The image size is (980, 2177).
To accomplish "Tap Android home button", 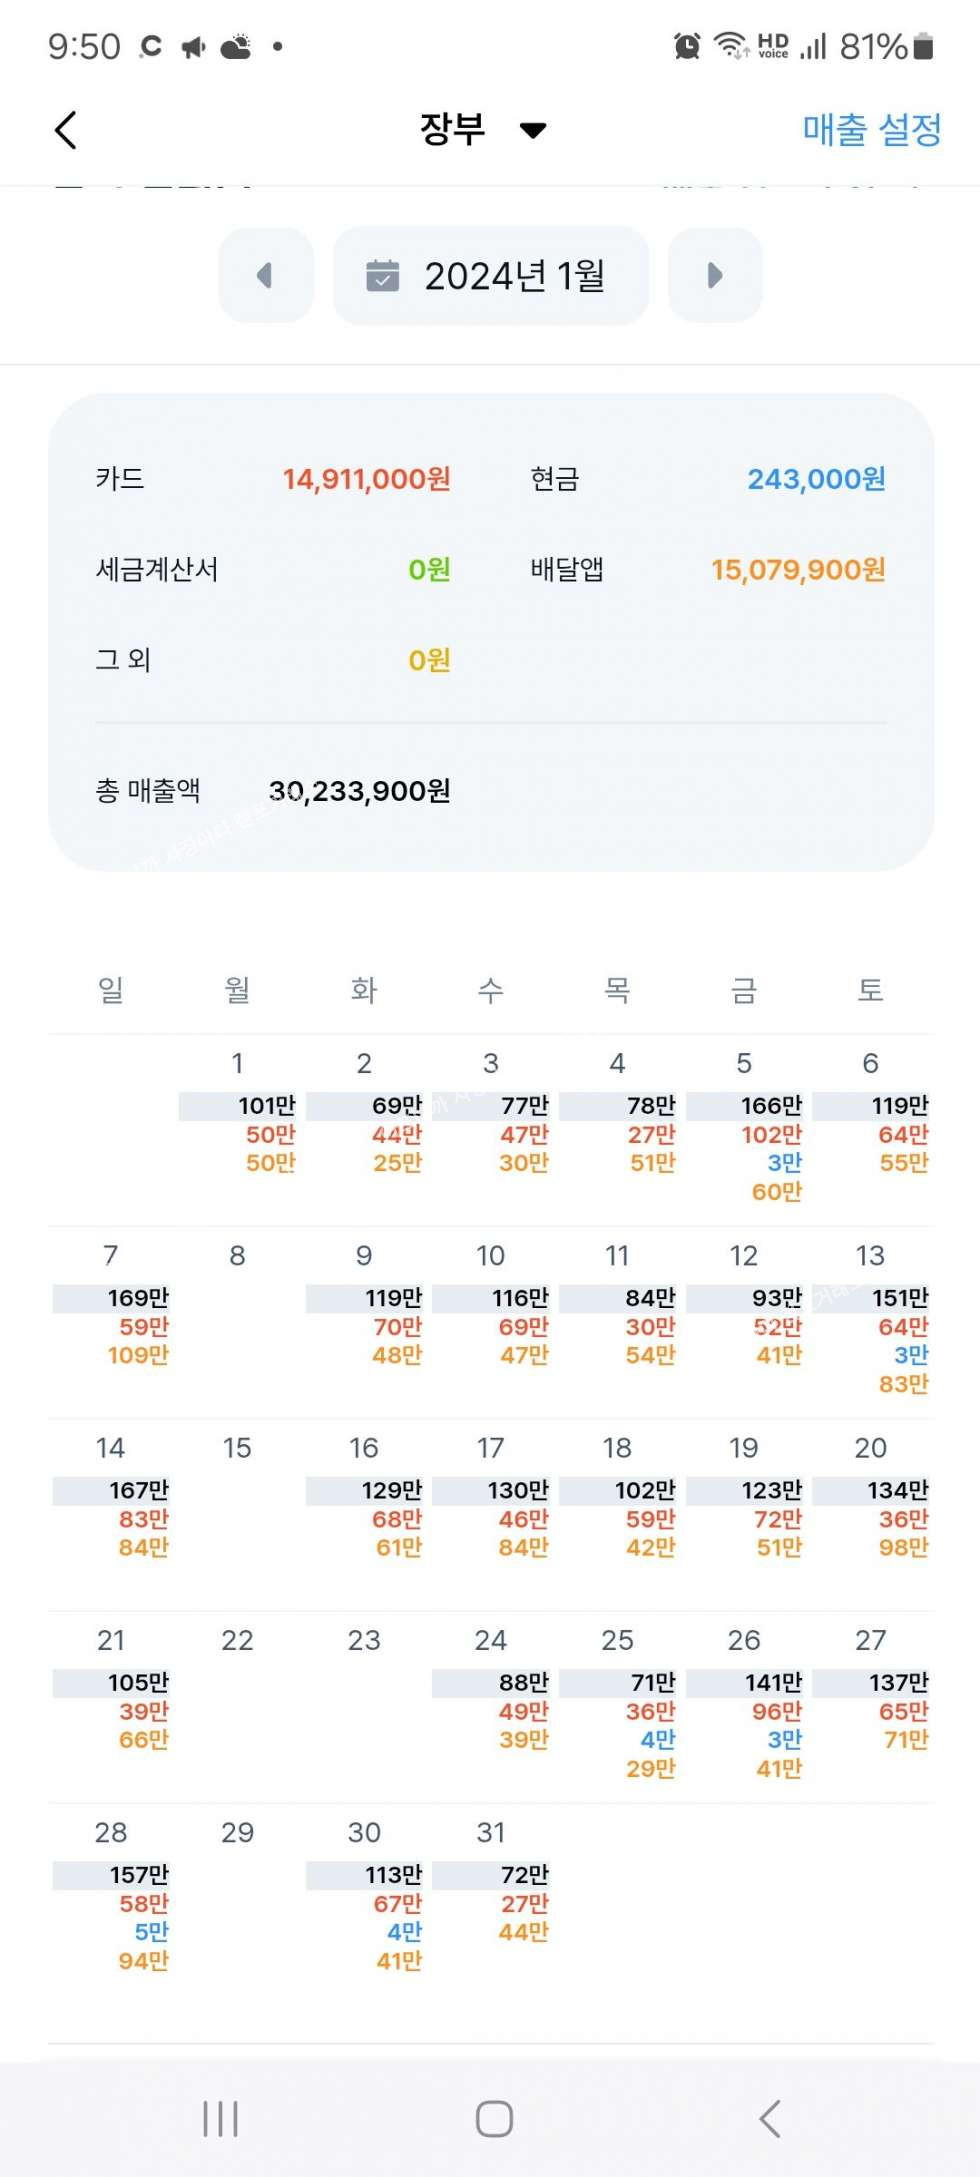I will (x=494, y=2118).
